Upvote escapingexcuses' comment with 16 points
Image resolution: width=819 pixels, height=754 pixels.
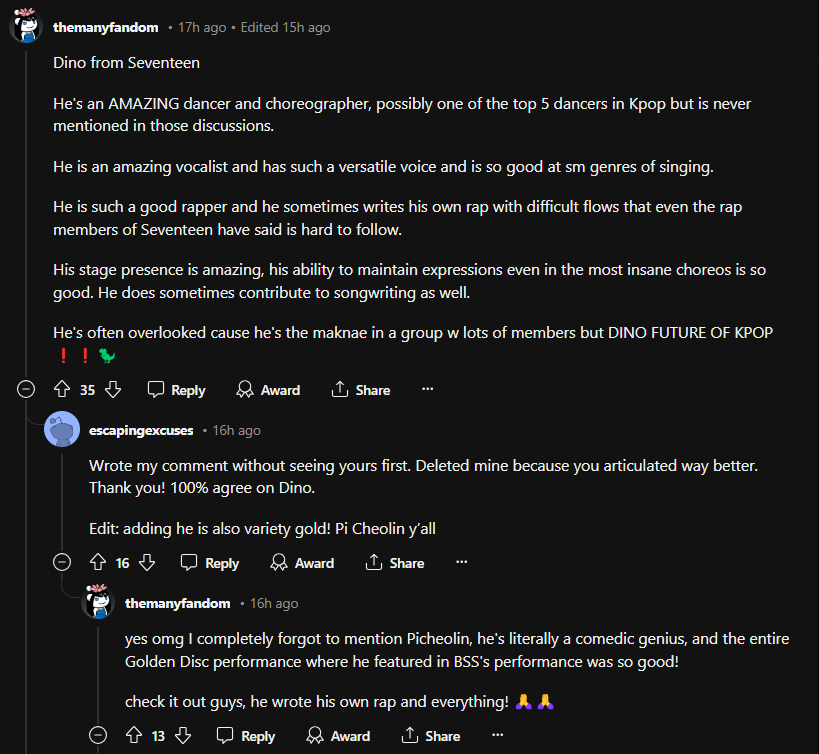tap(97, 563)
